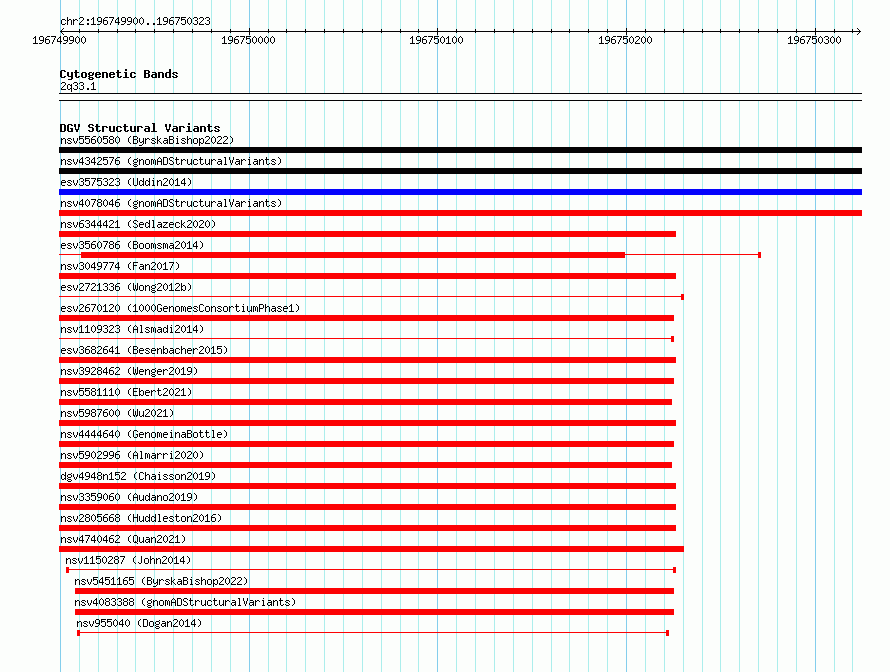This screenshot has width=890, height=672.
Task: Click the blue bar of esv3575323
Action: [x=460, y=192]
